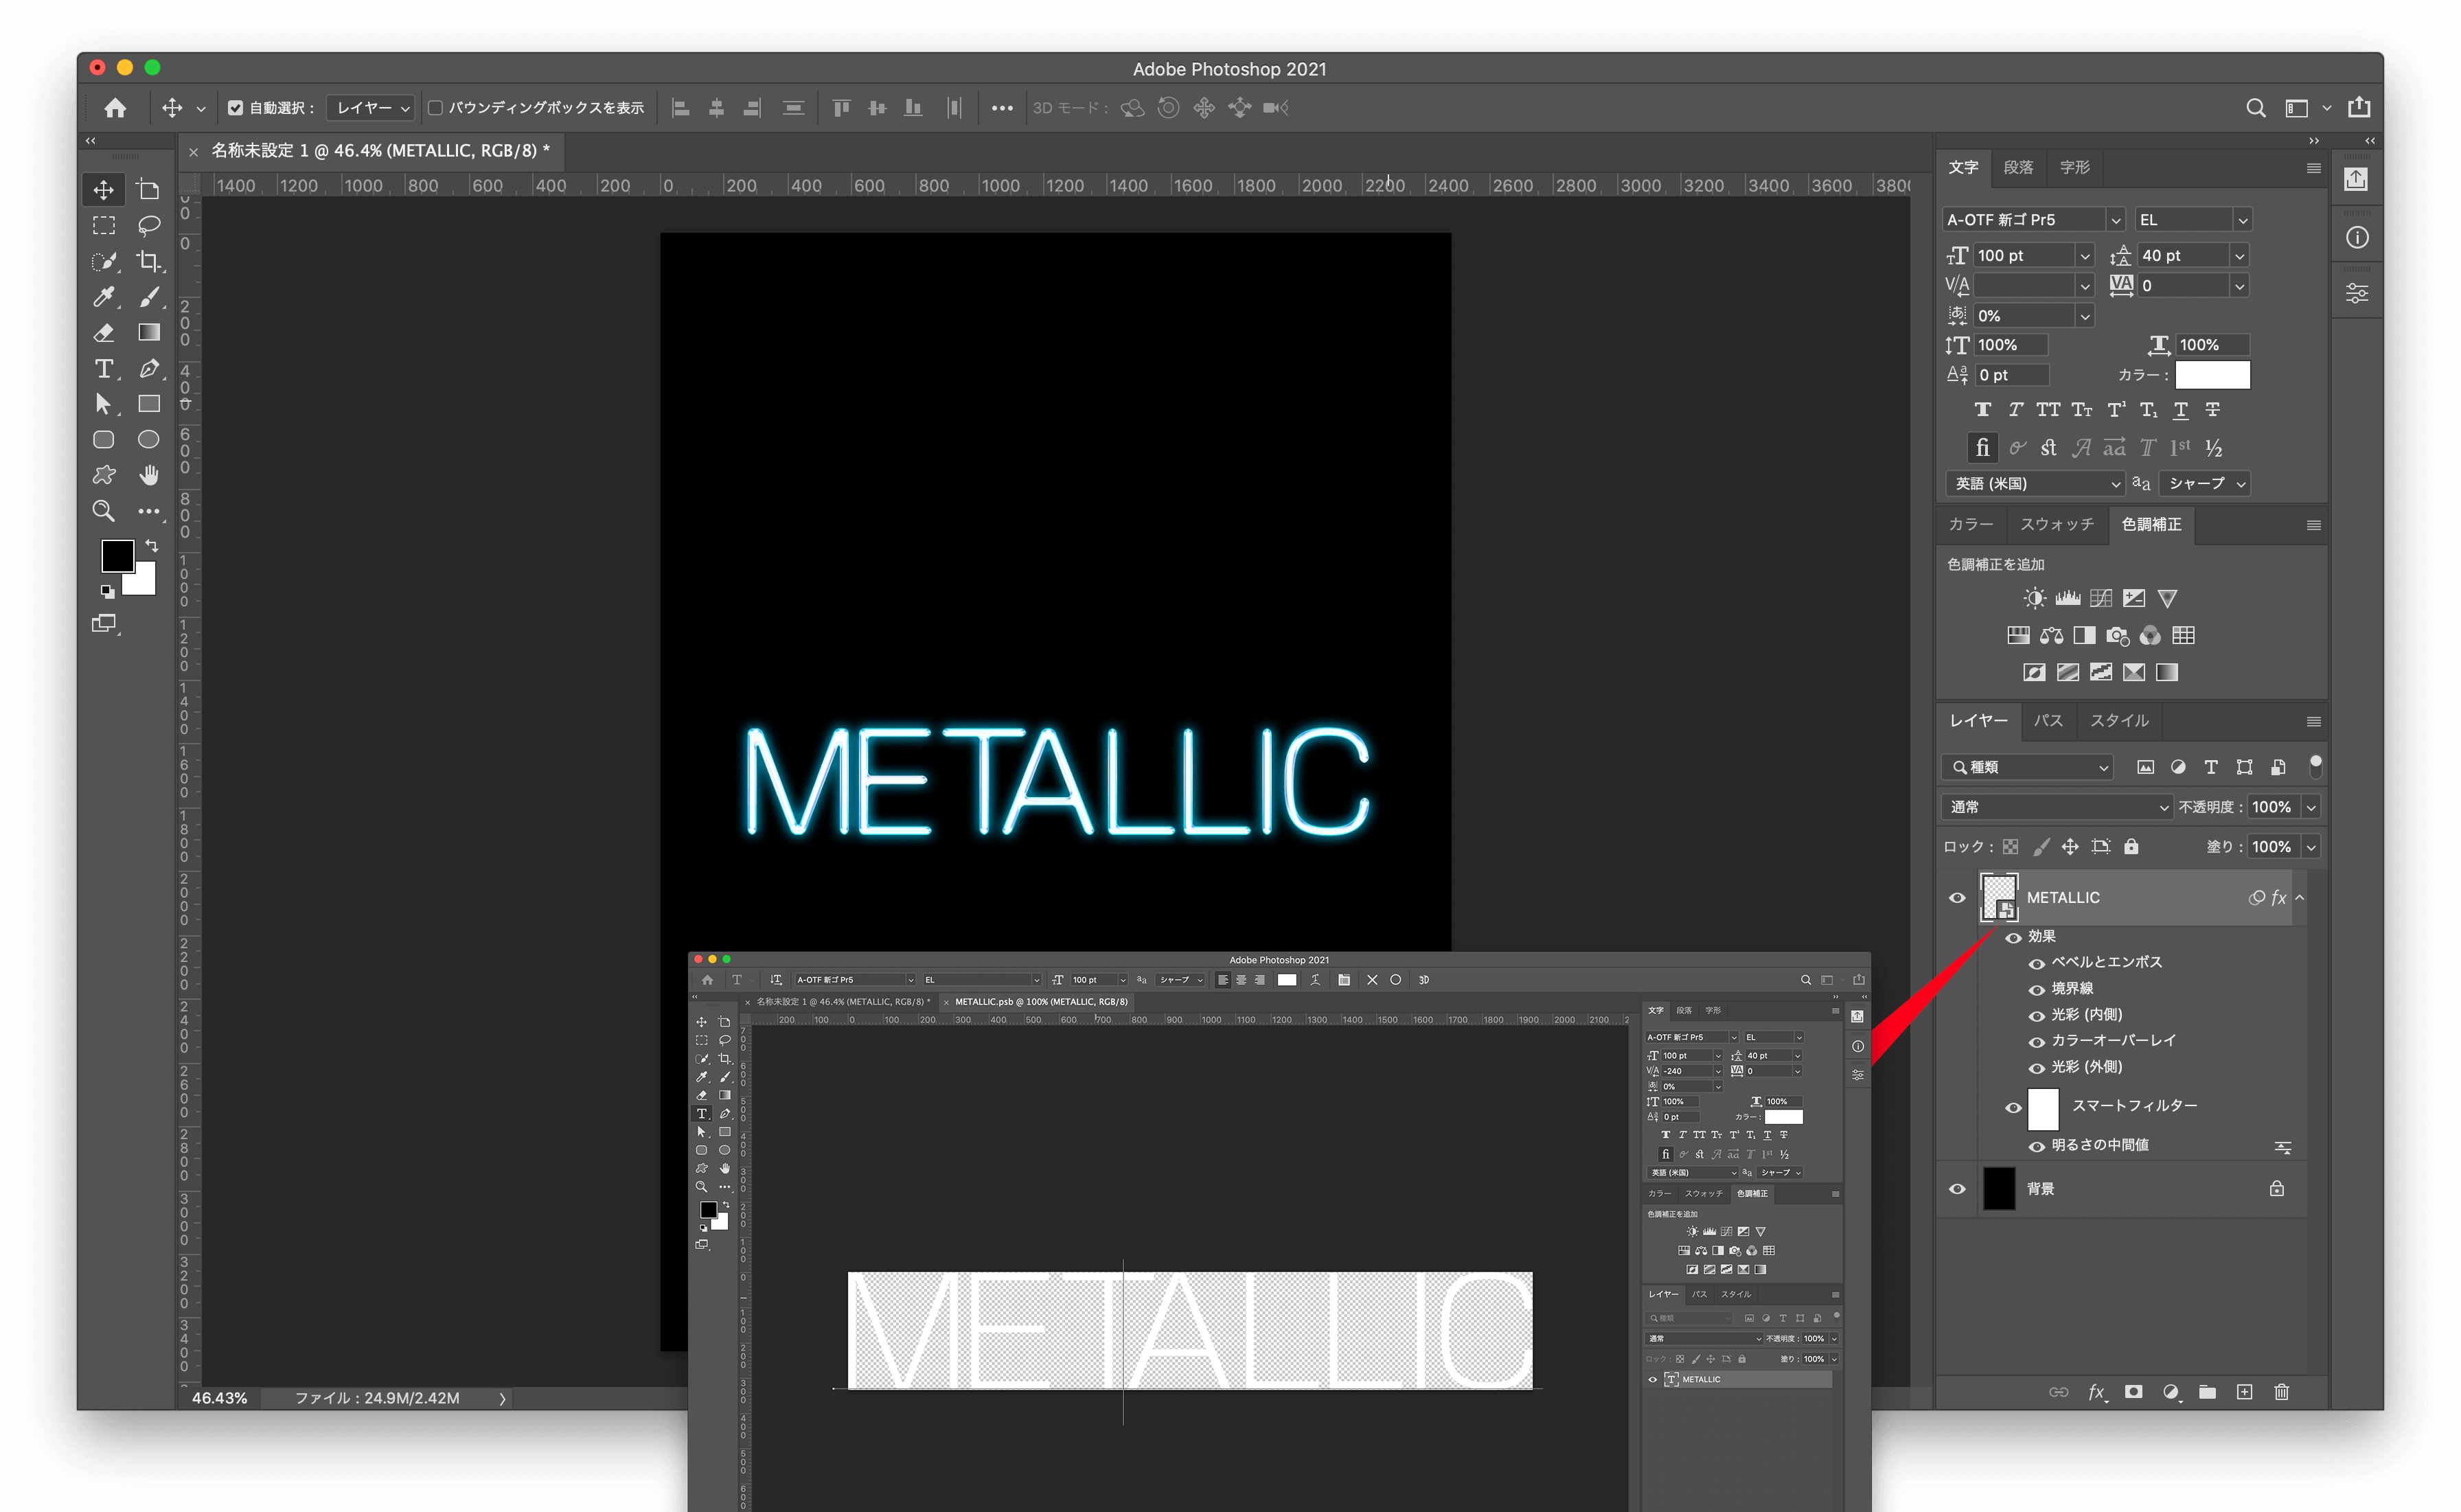
Task: Click the foreground black color swatch
Action: [117, 556]
